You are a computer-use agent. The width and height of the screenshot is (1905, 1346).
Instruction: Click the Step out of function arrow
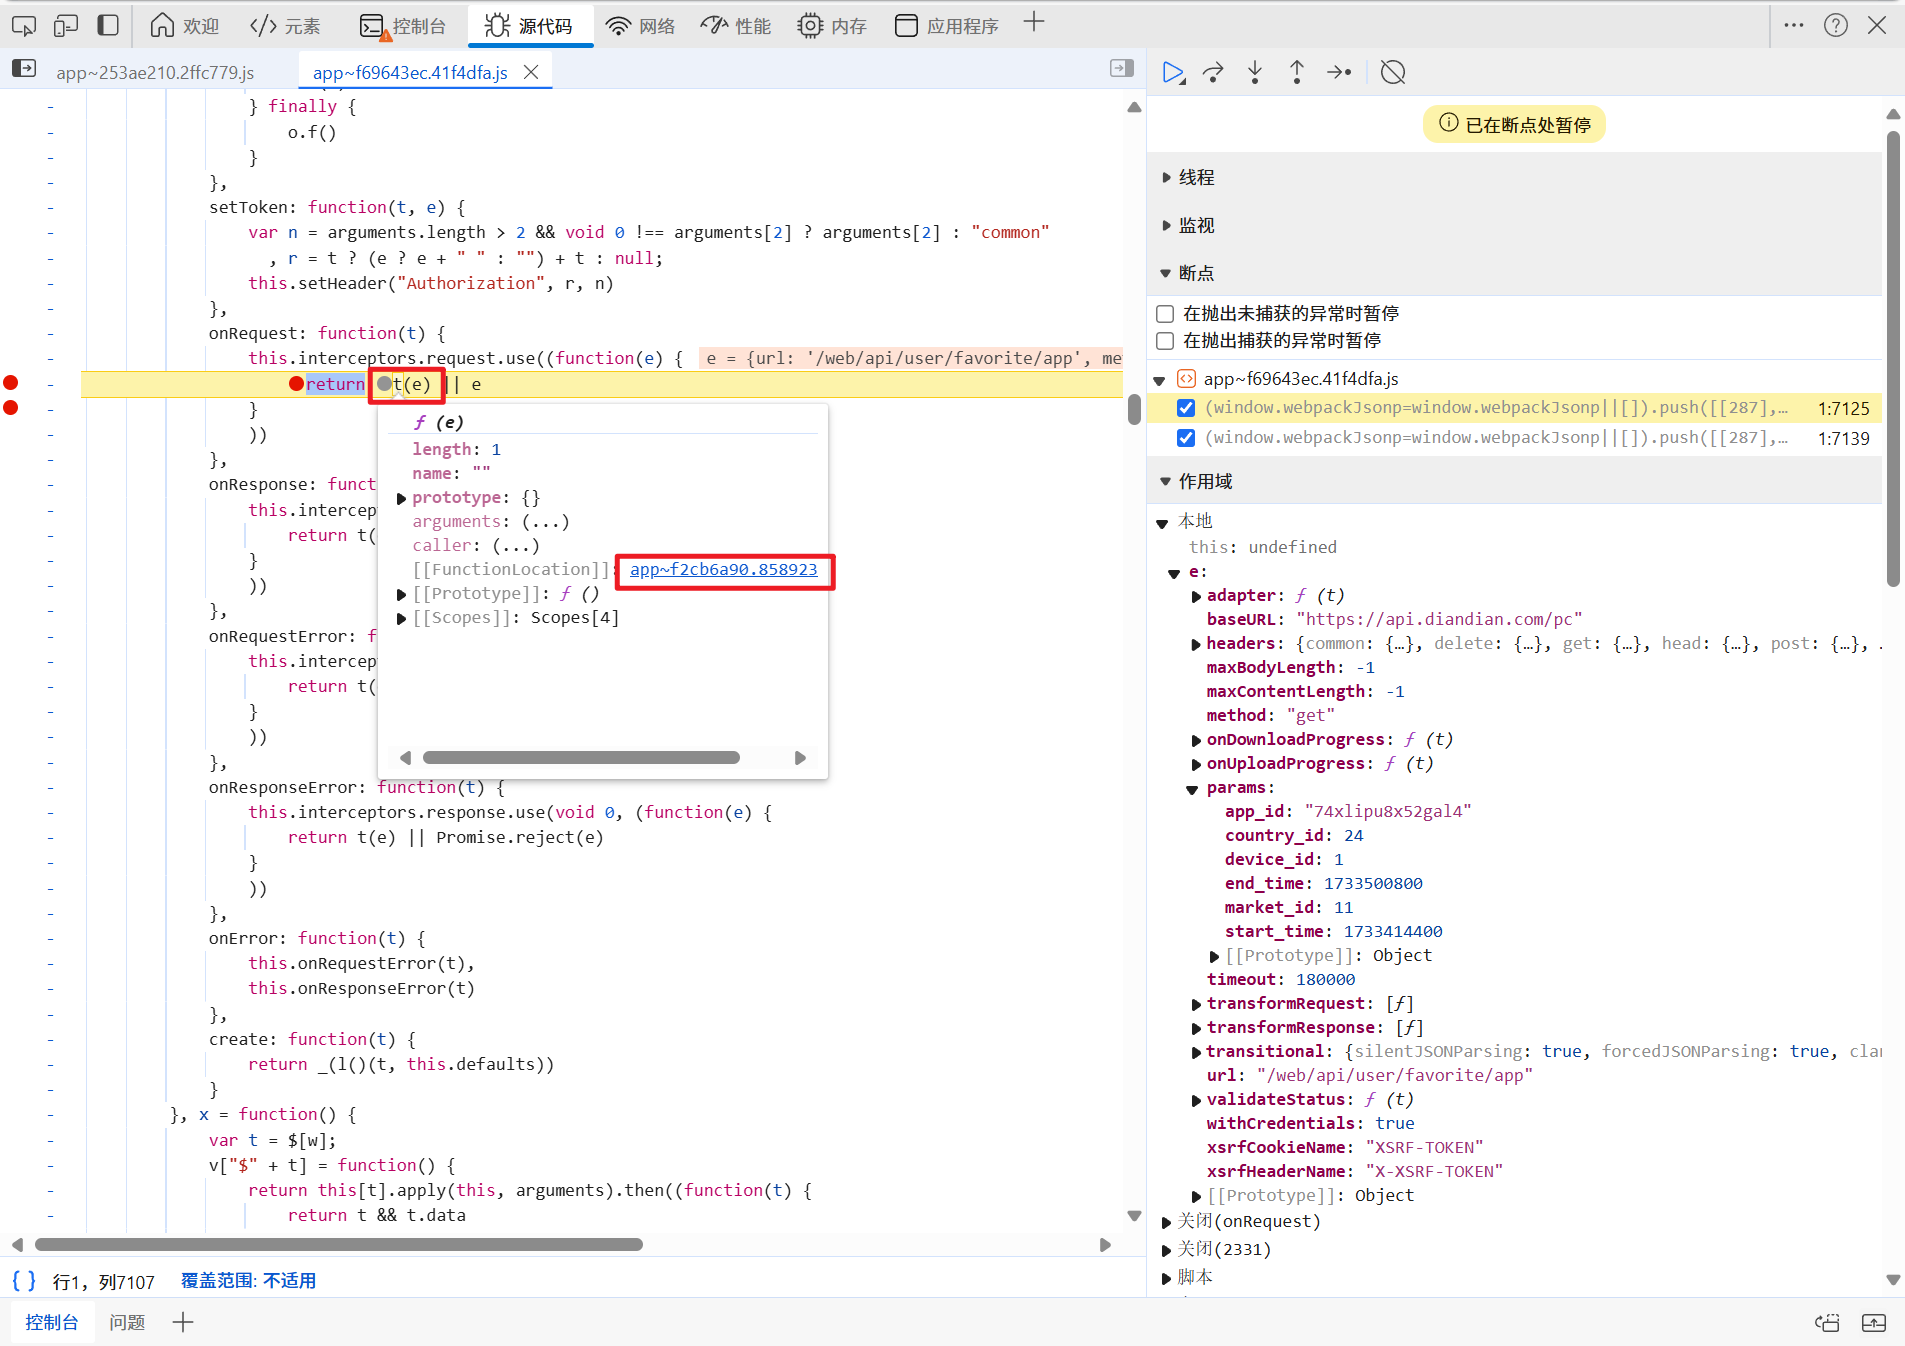(1297, 72)
